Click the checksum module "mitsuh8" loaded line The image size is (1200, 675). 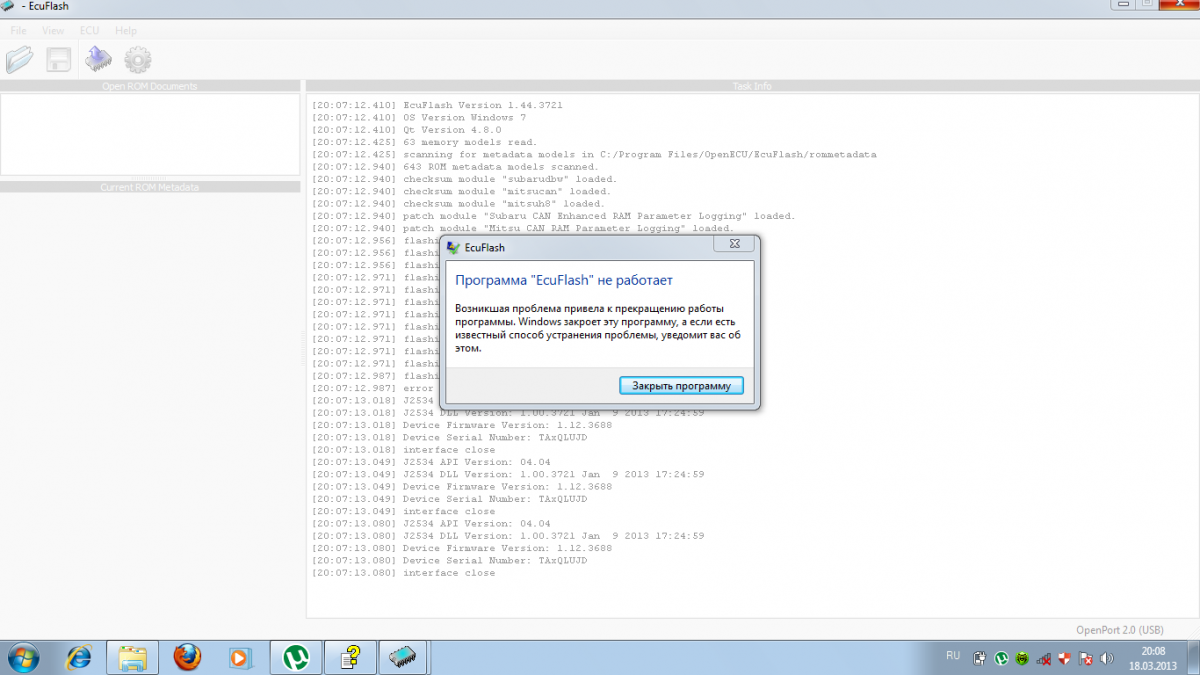(x=458, y=204)
